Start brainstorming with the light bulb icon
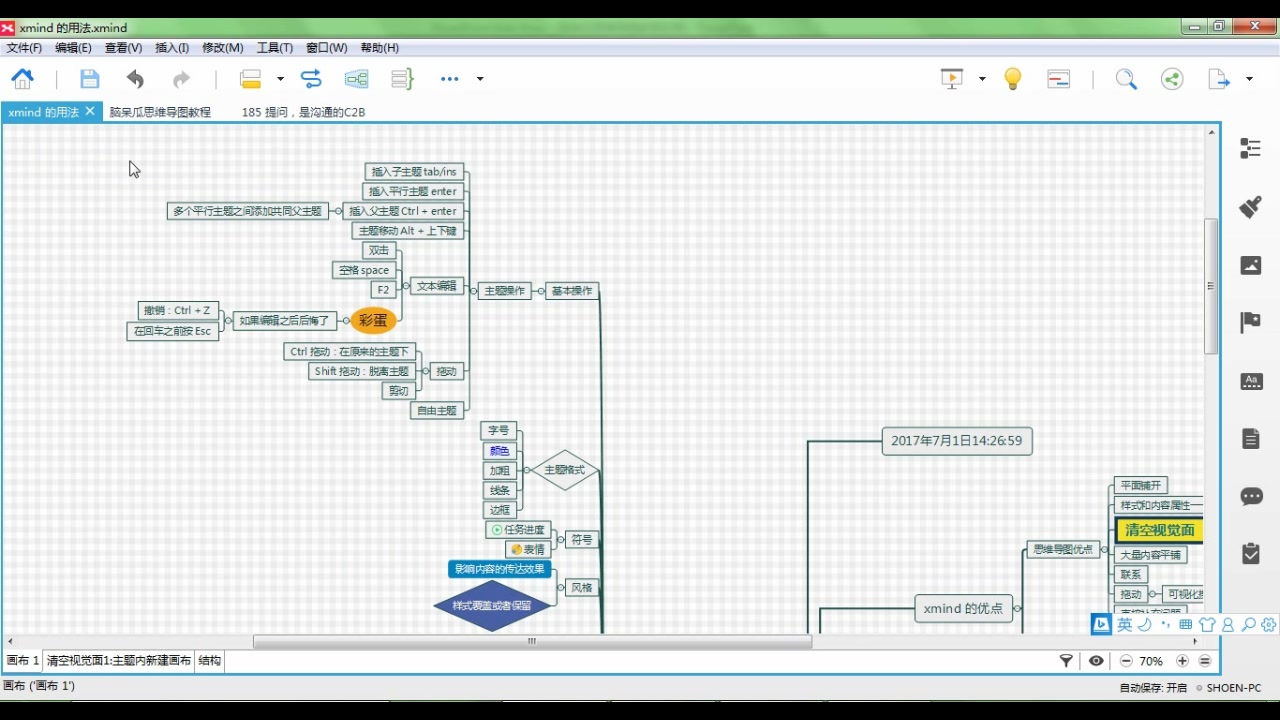 (x=1013, y=79)
